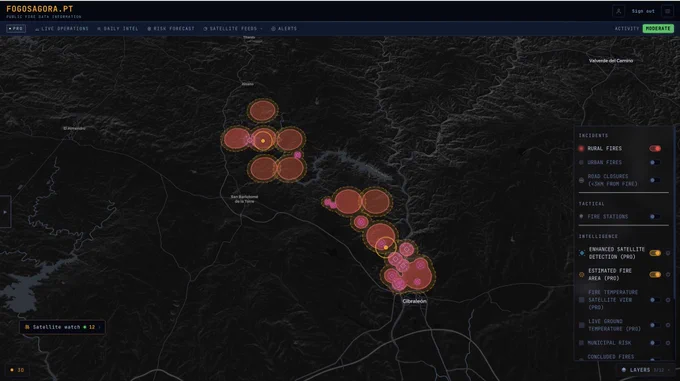Screen dimensions: 680x381
Task: Click the Fire Temperature Satellite View square icon
Action: coord(582,300)
